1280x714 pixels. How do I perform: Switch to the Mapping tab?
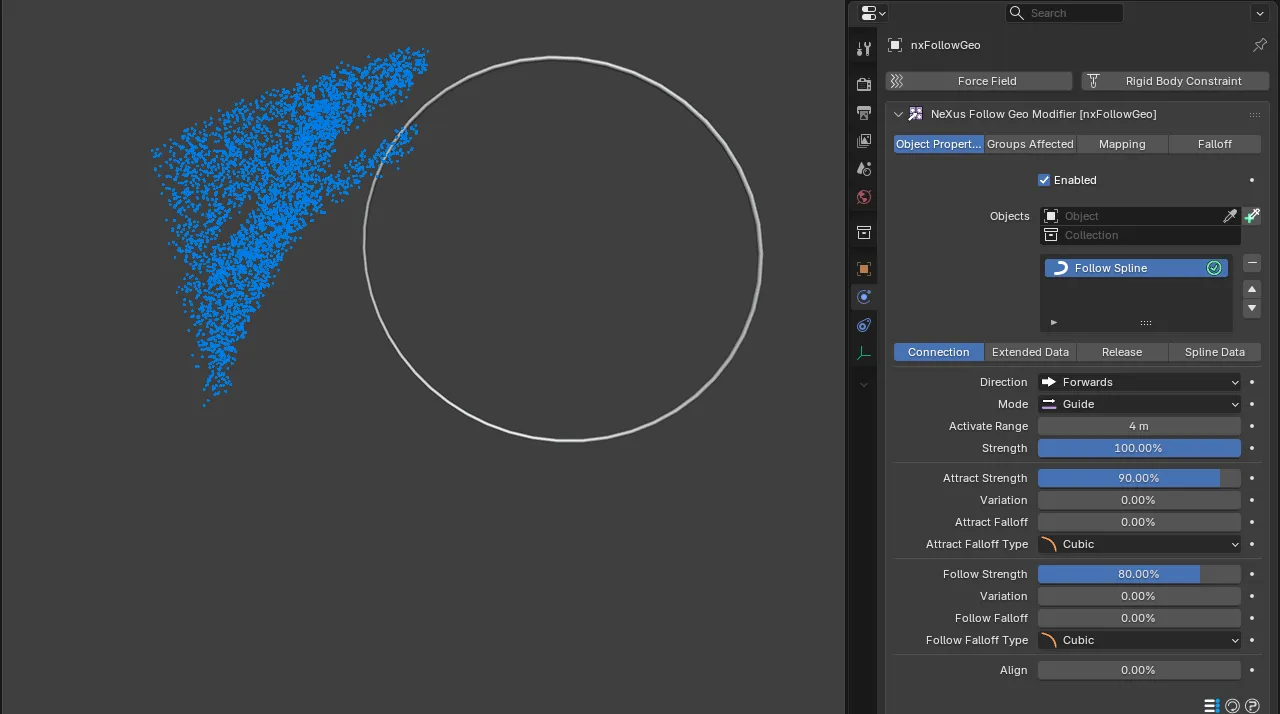coord(1122,144)
